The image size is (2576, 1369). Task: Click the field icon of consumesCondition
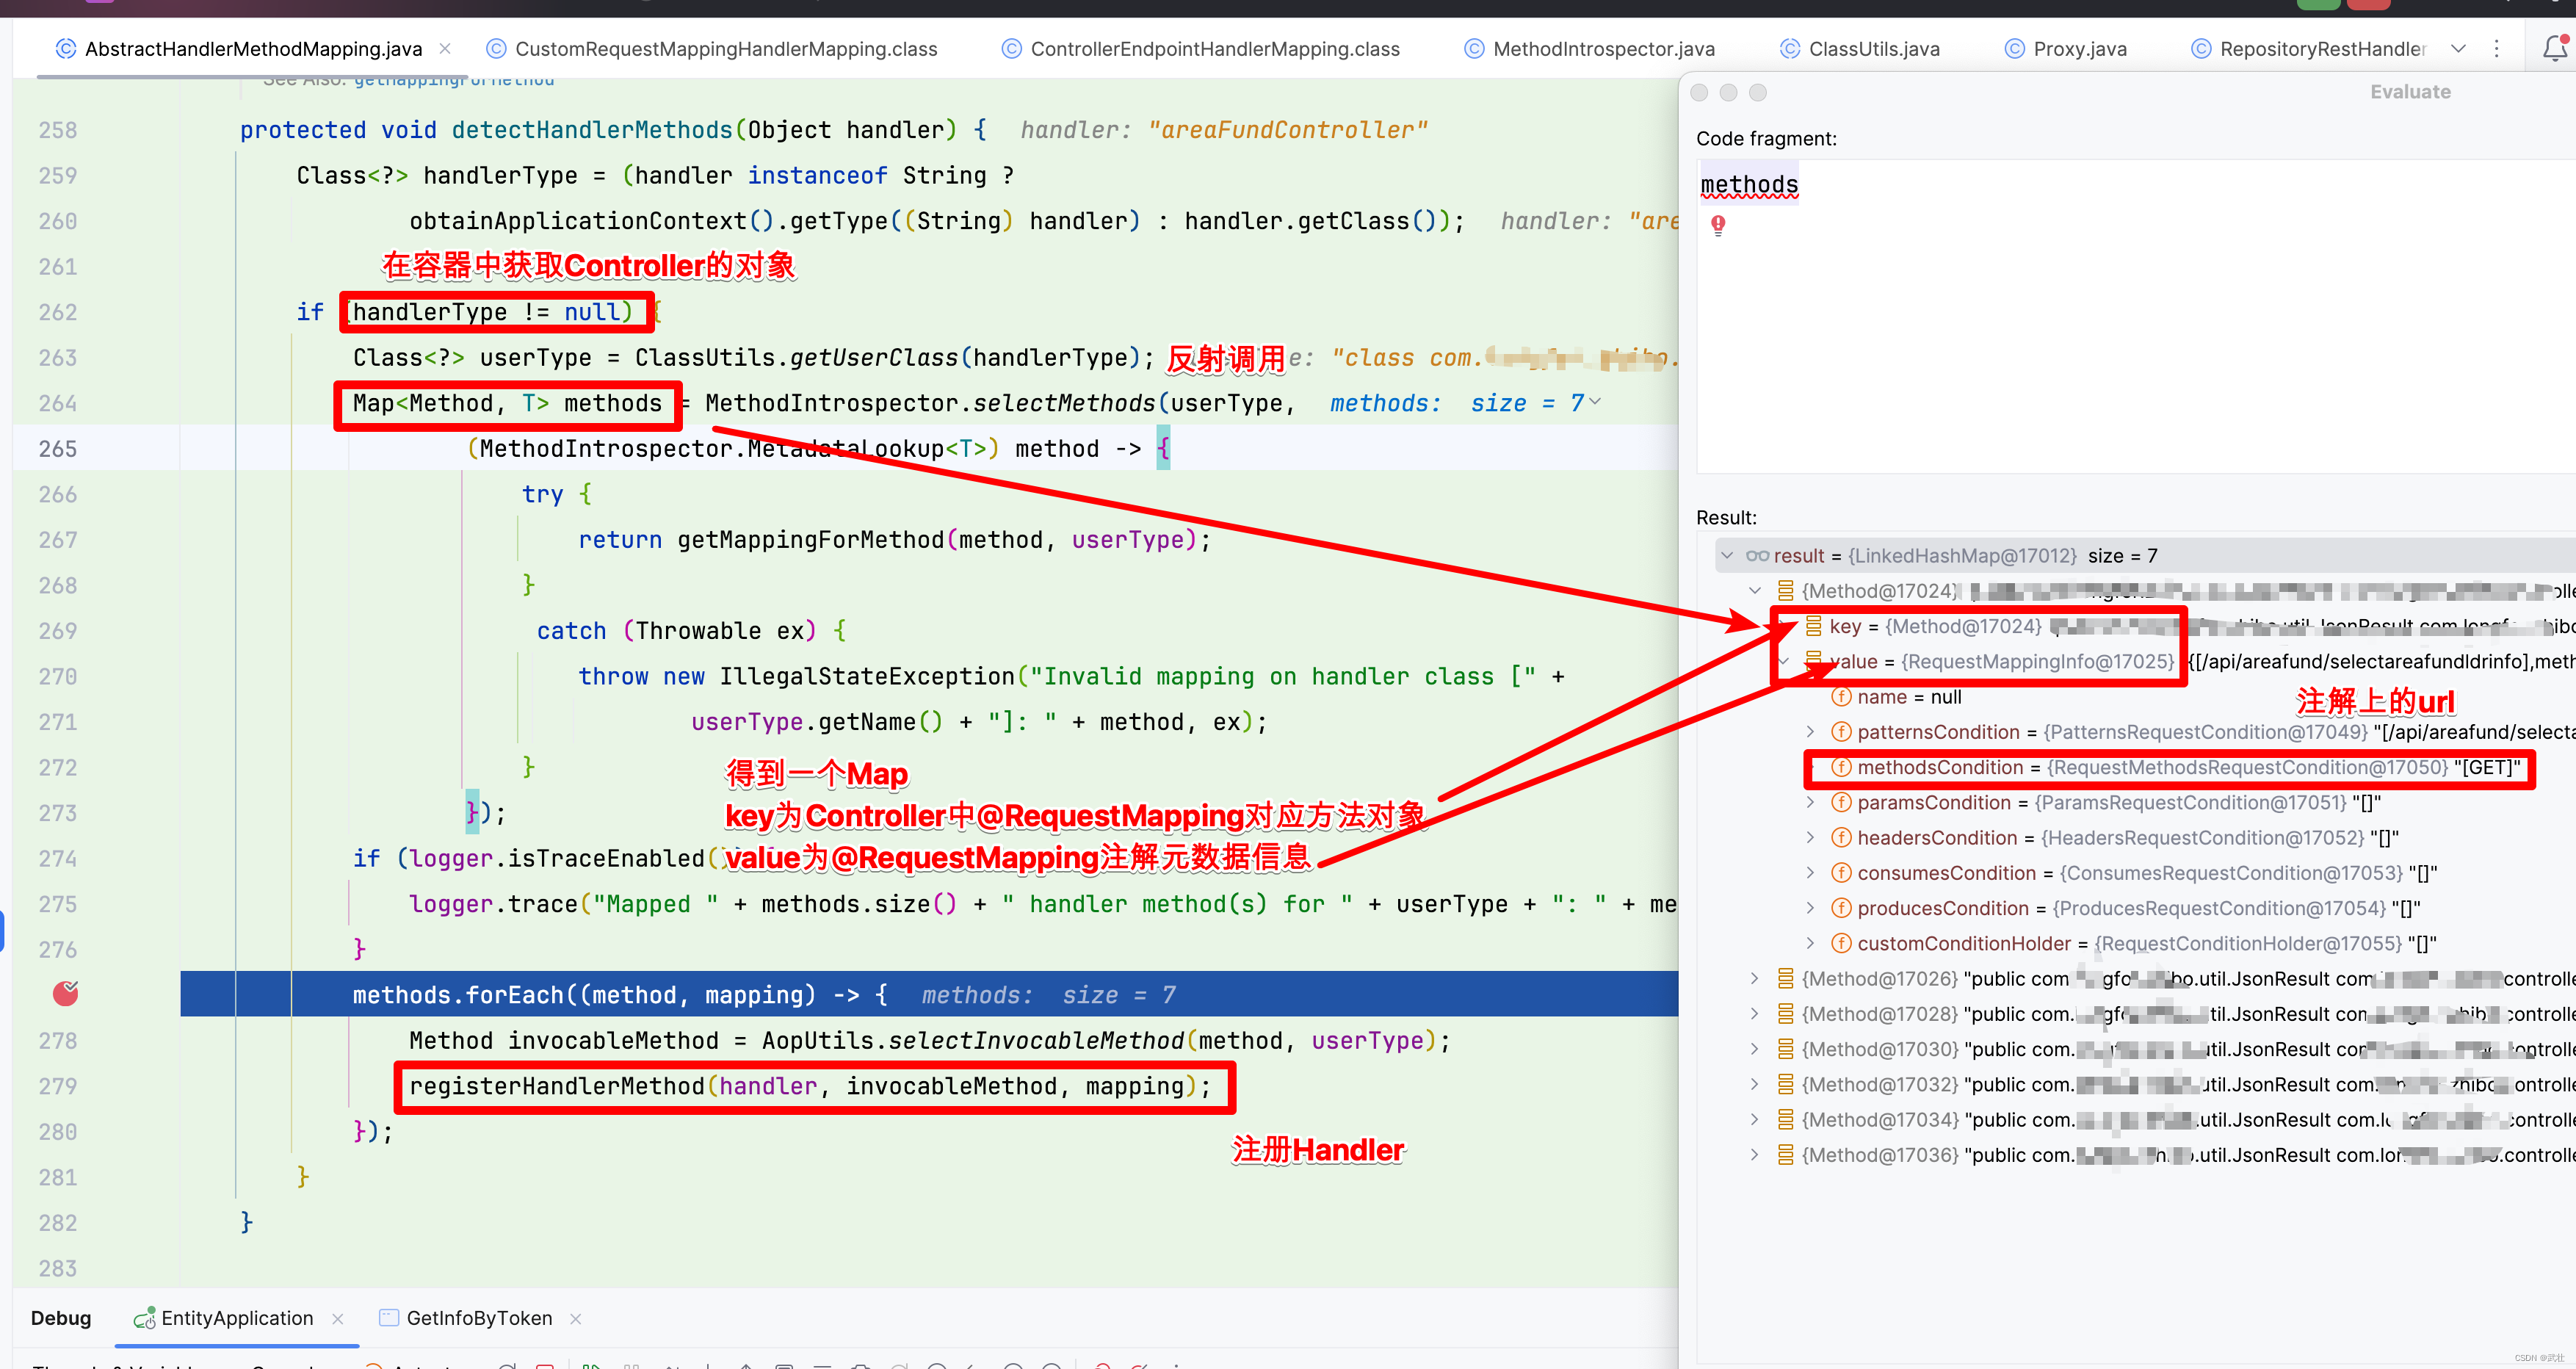click(1841, 872)
